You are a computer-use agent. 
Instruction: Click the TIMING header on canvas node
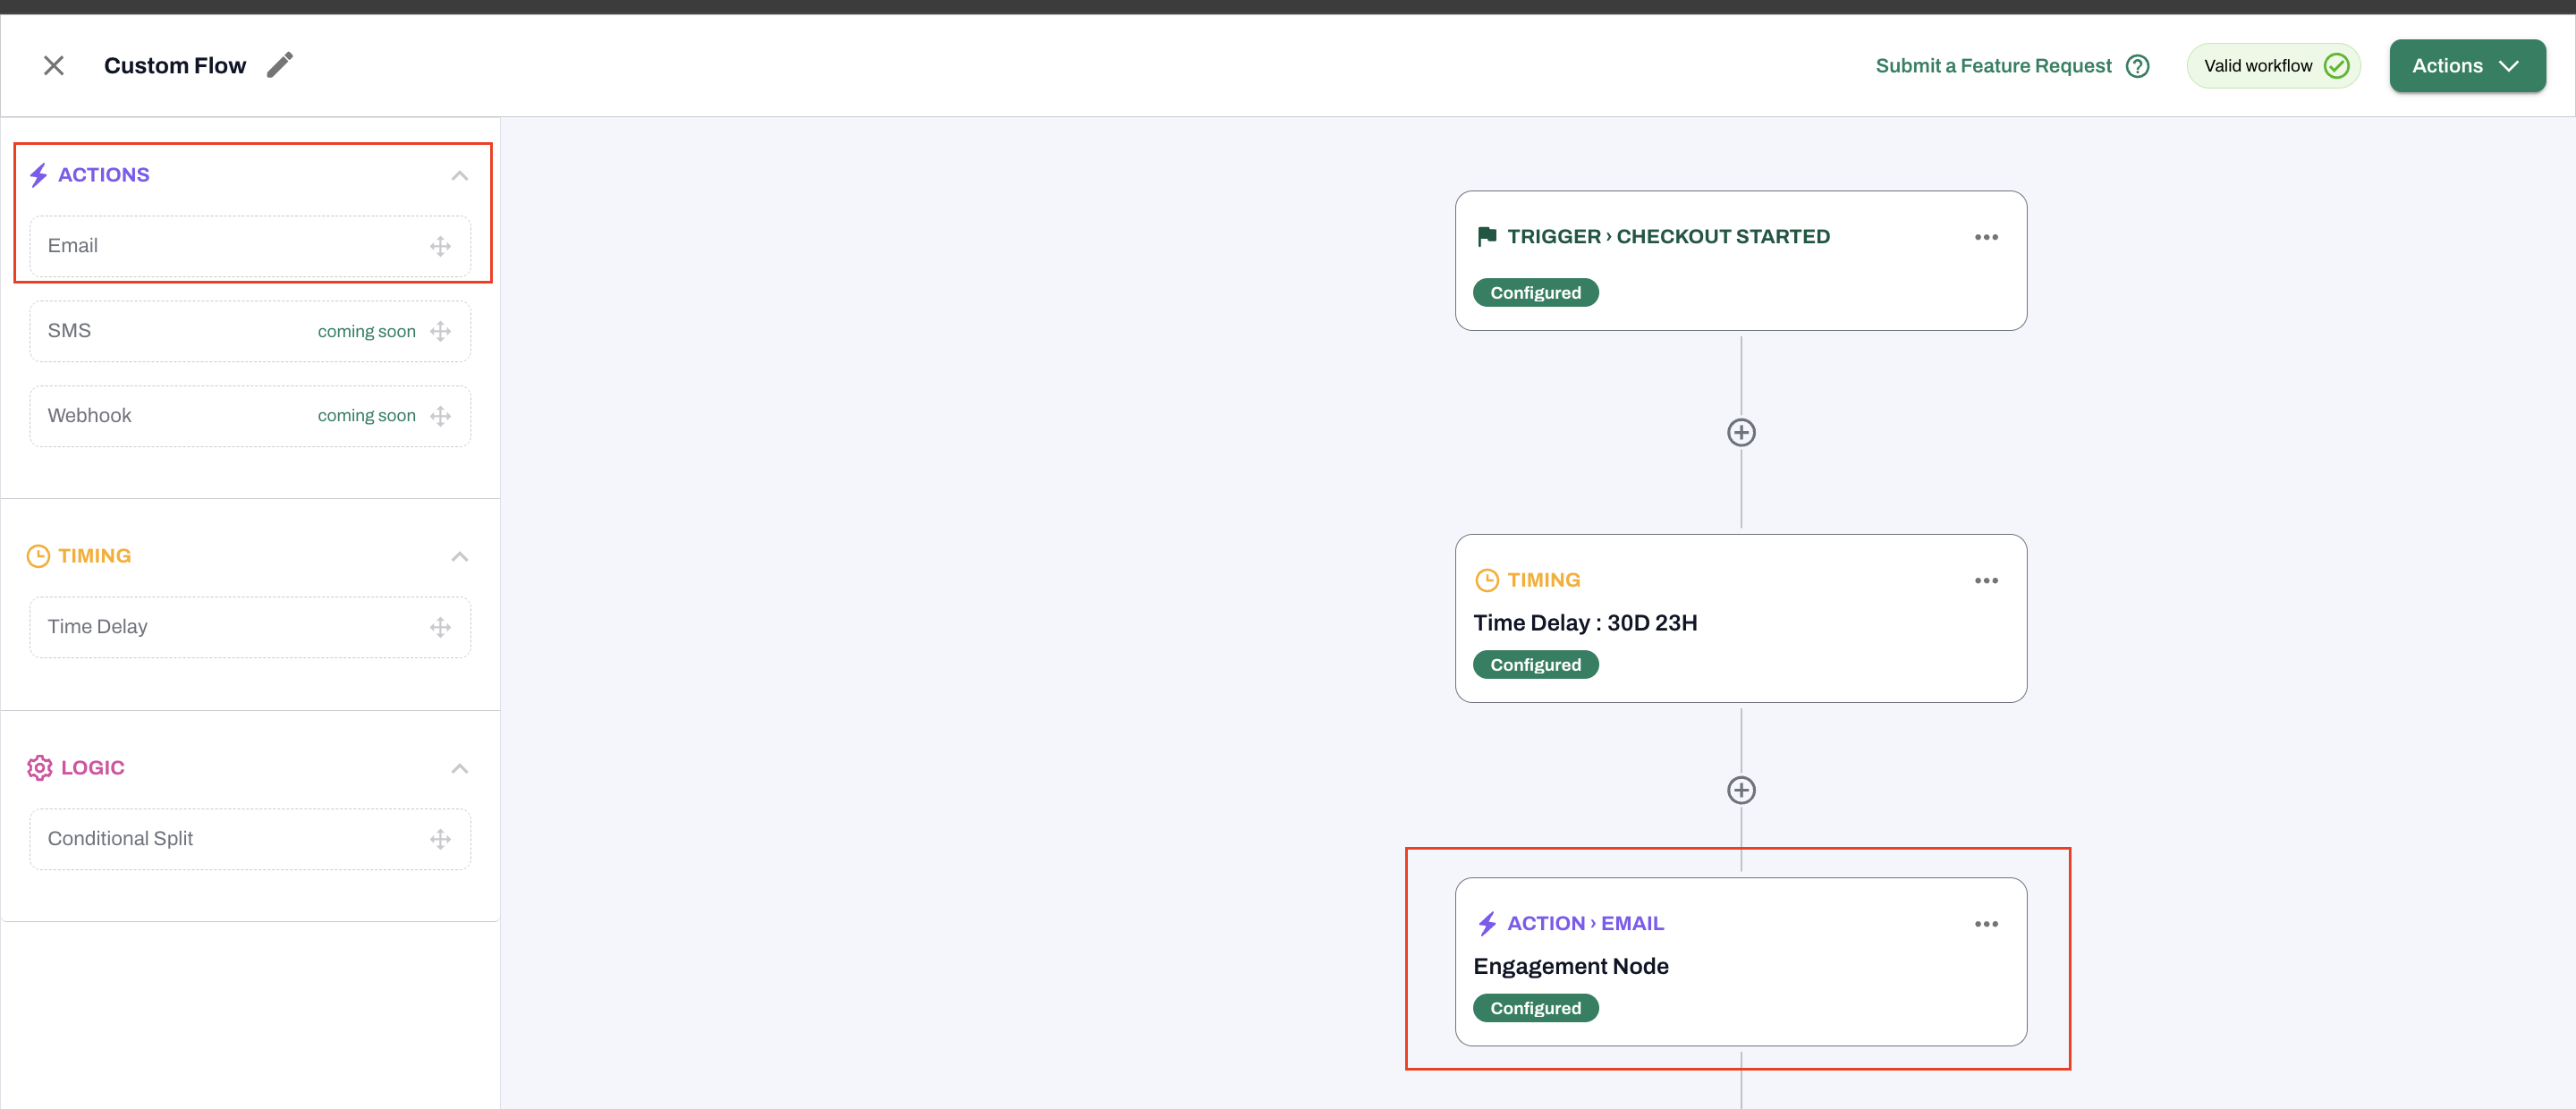pyautogui.click(x=1543, y=580)
